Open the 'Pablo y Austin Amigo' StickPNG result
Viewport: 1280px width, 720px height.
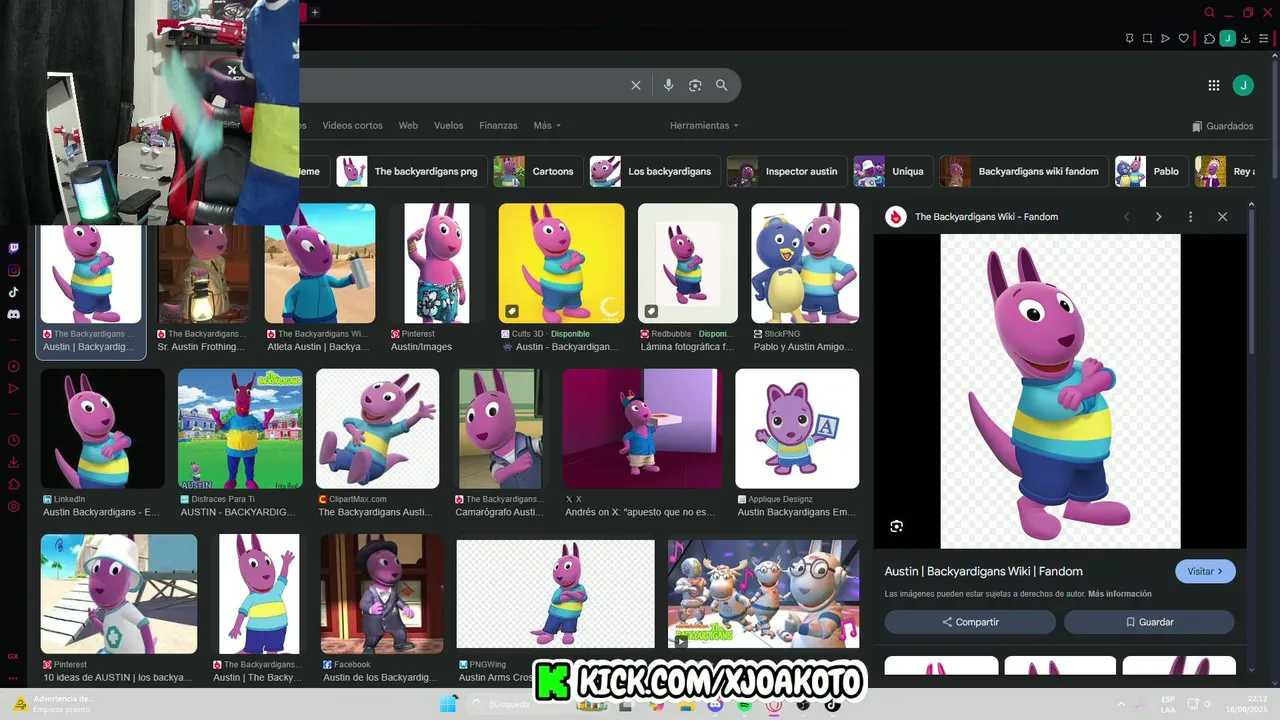pyautogui.click(x=805, y=263)
